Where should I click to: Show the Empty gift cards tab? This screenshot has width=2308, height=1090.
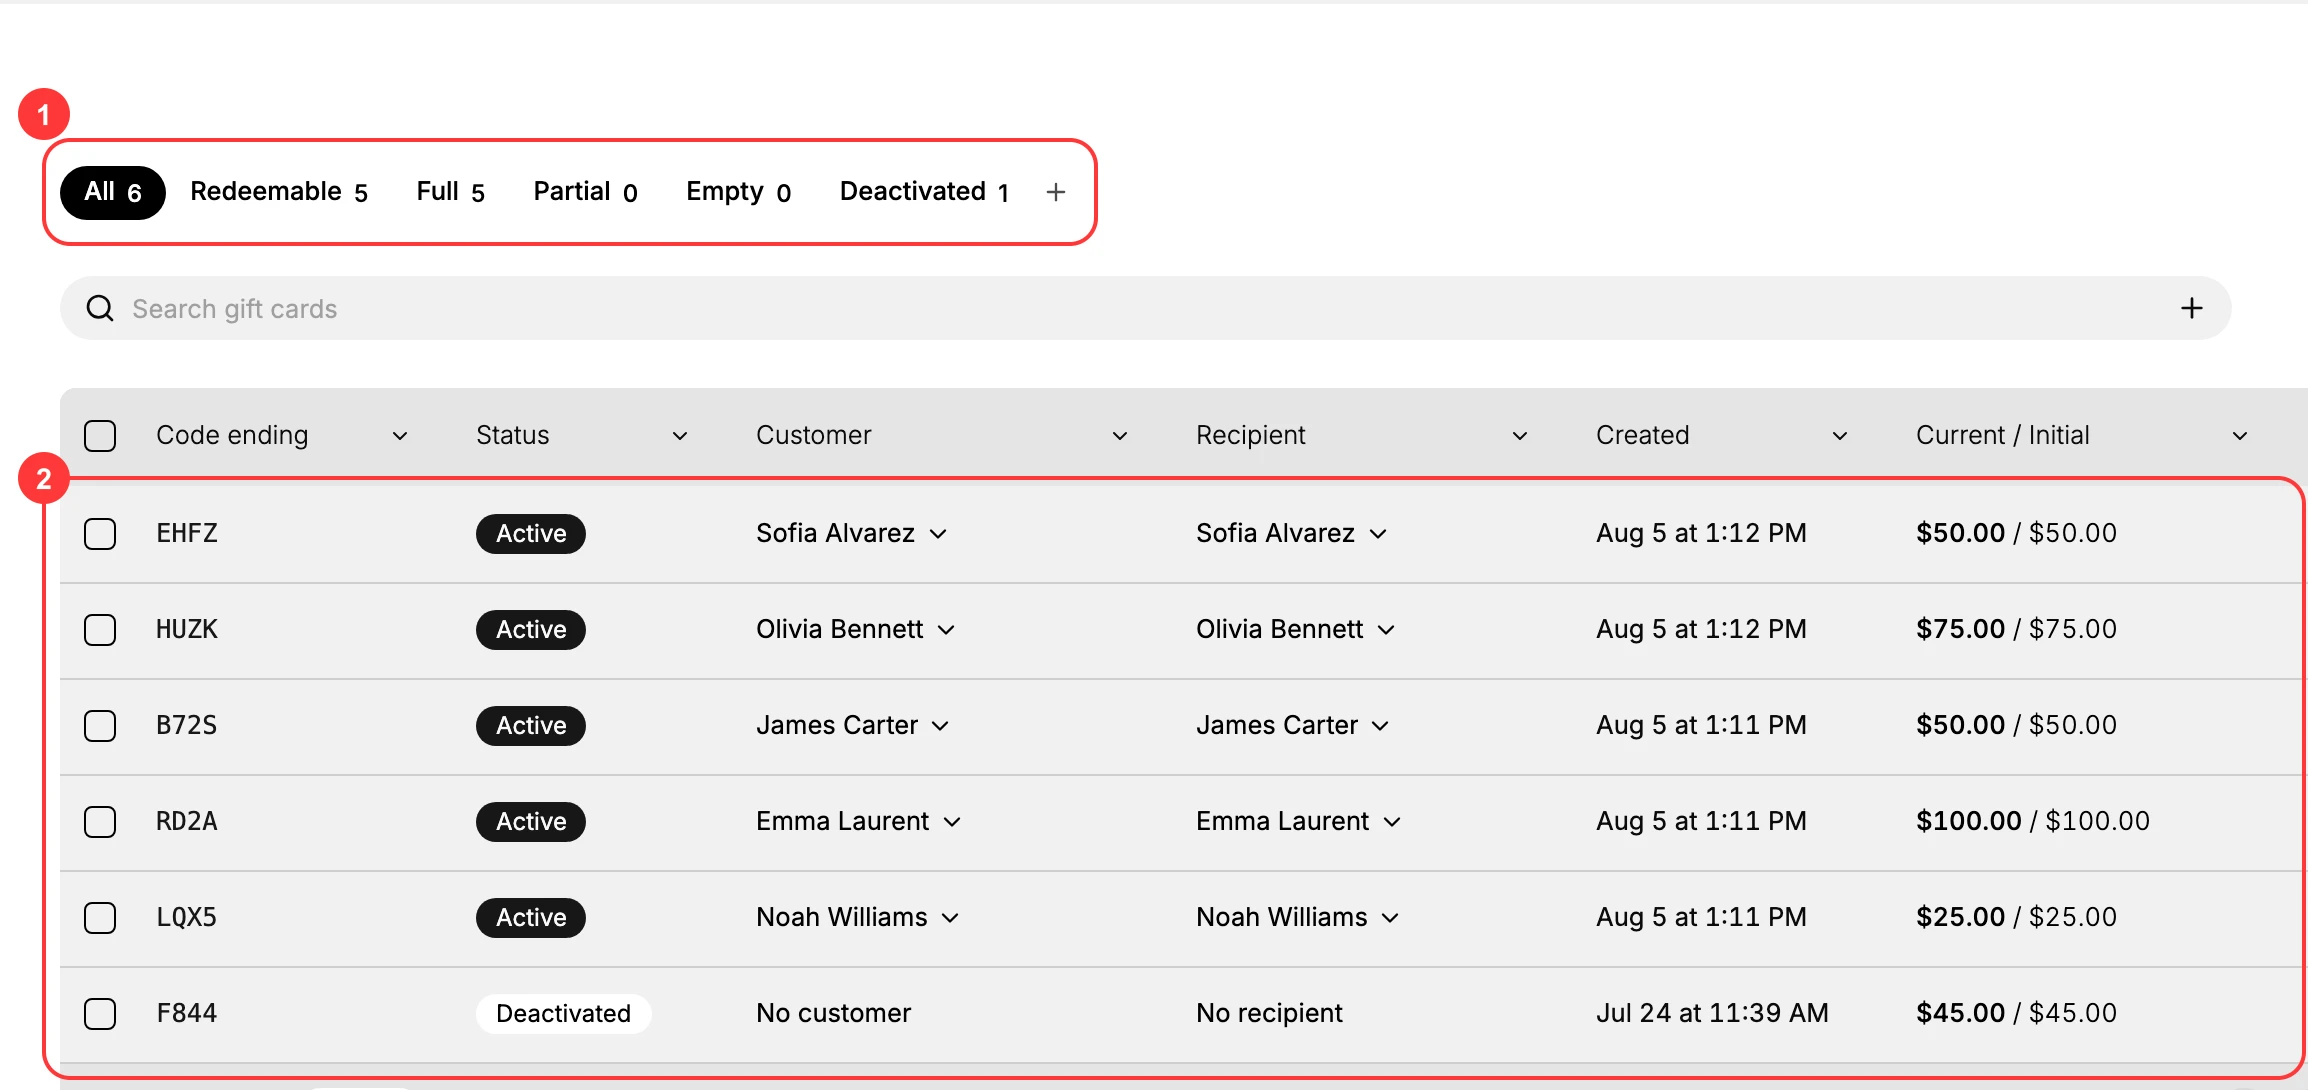pyautogui.click(x=738, y=192)
